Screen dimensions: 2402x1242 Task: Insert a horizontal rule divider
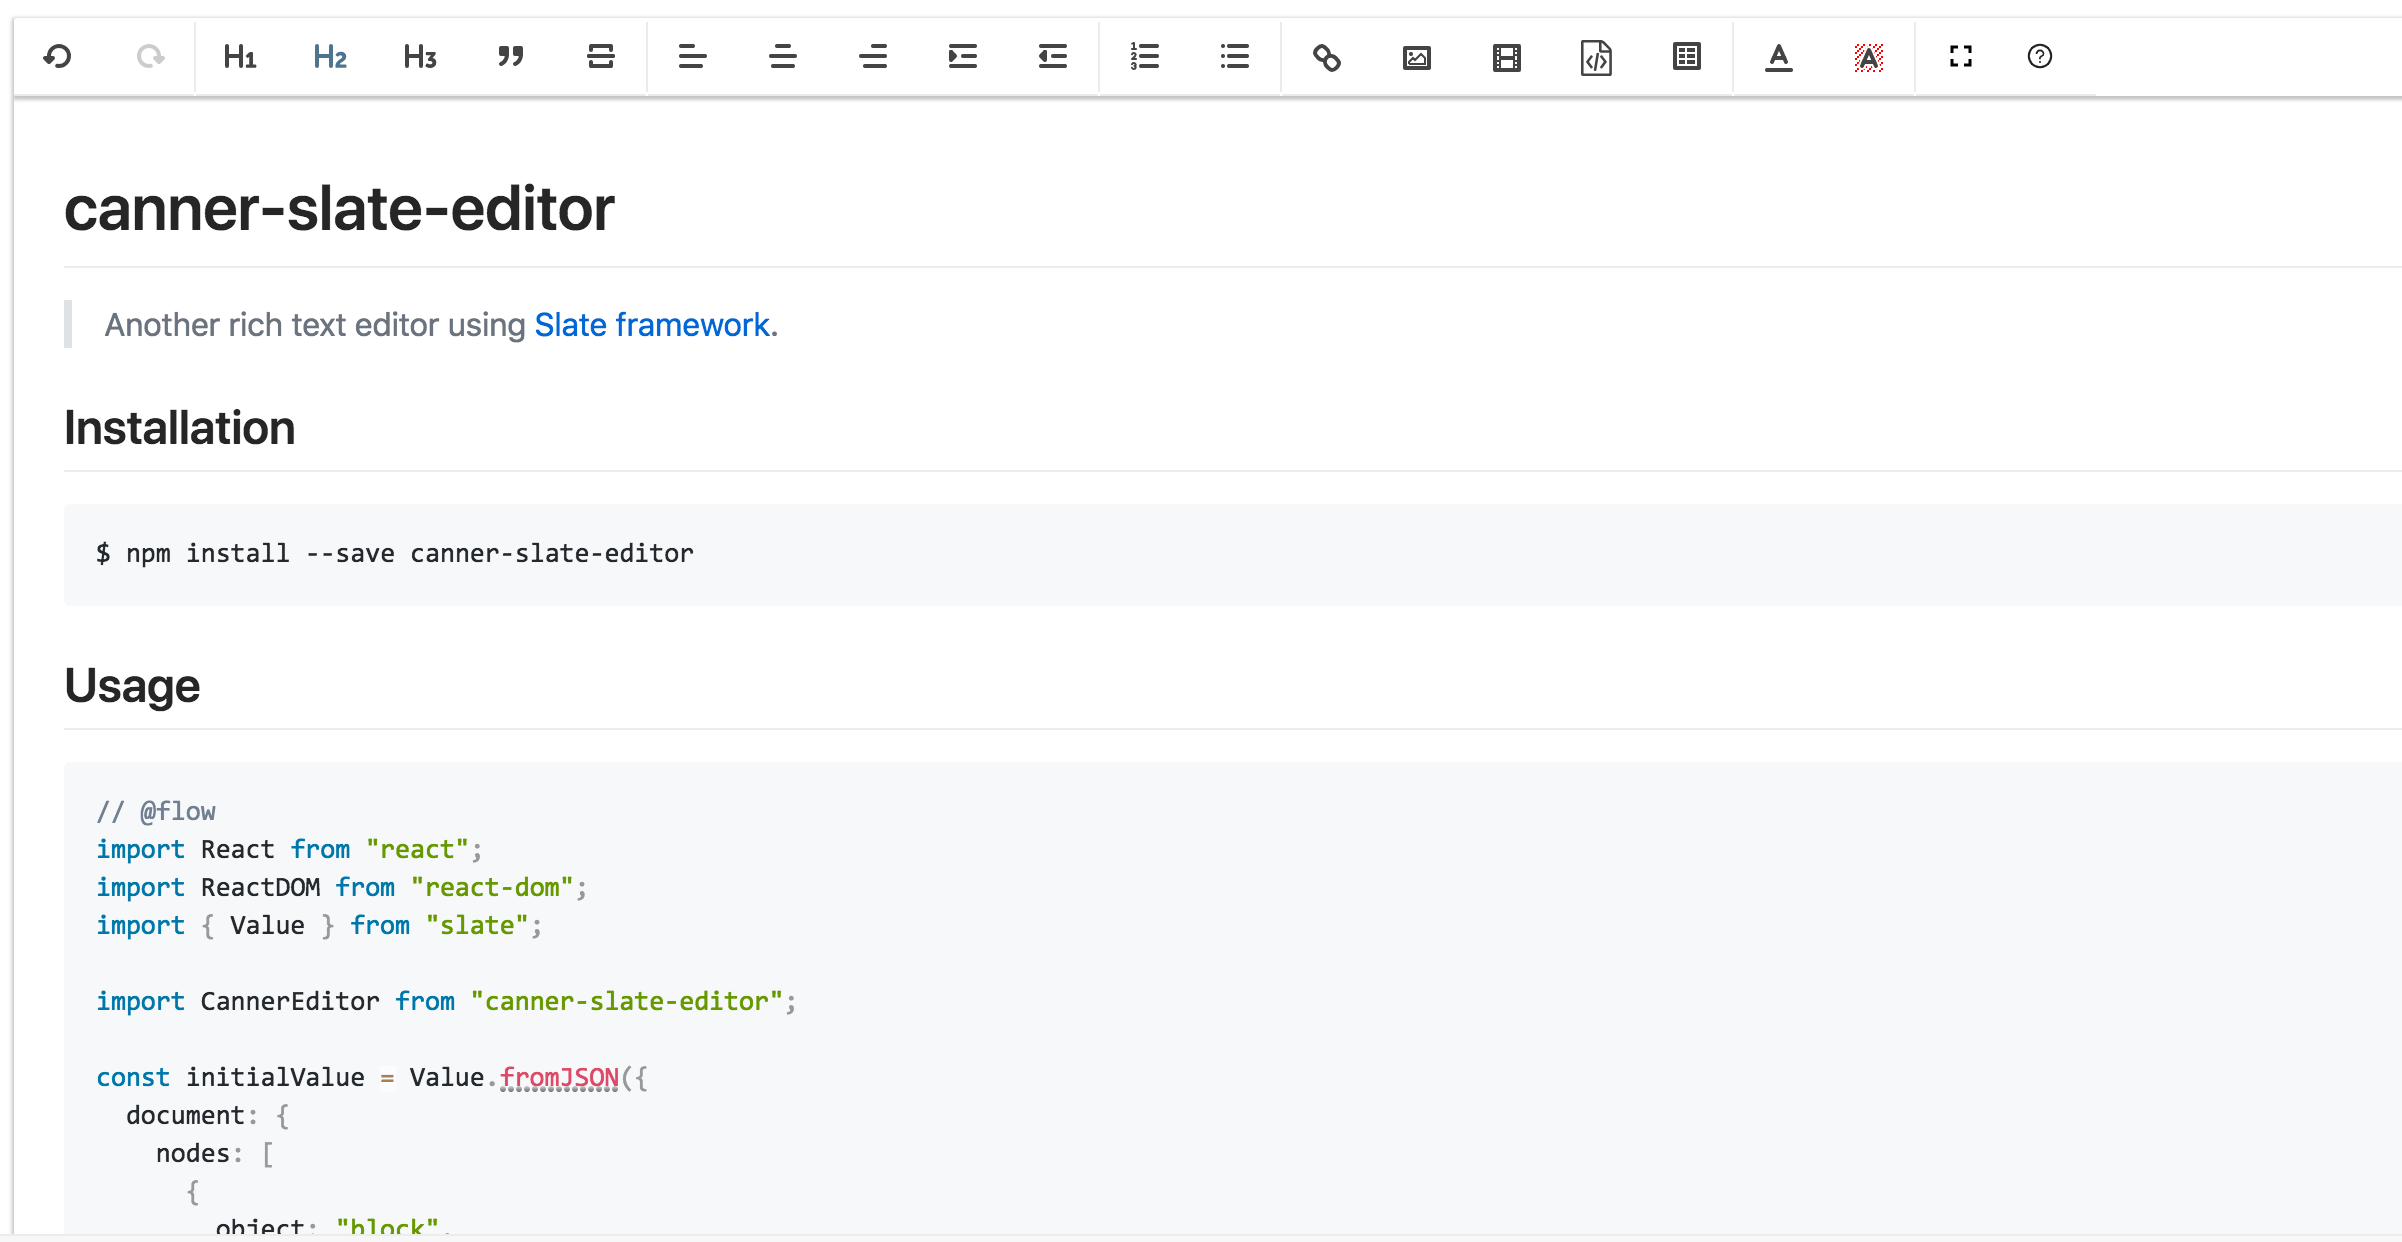pyautogui.click(x=601, y=57)
